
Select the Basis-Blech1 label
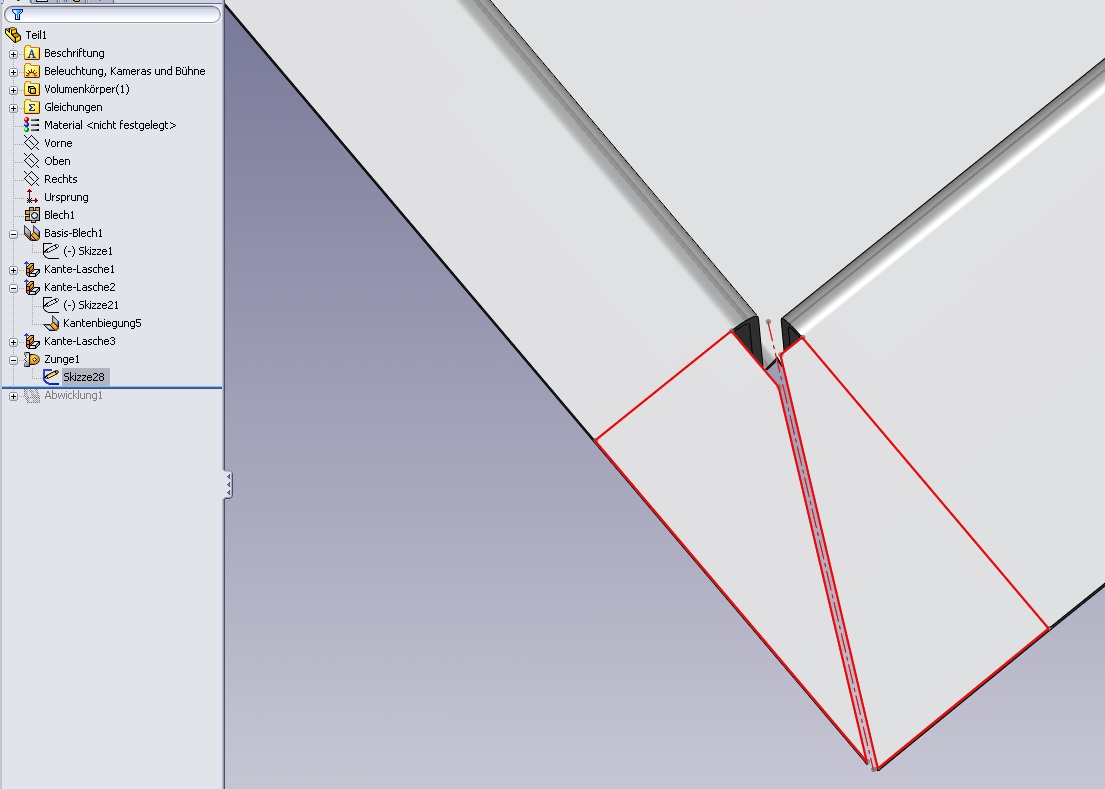point(73,232)
